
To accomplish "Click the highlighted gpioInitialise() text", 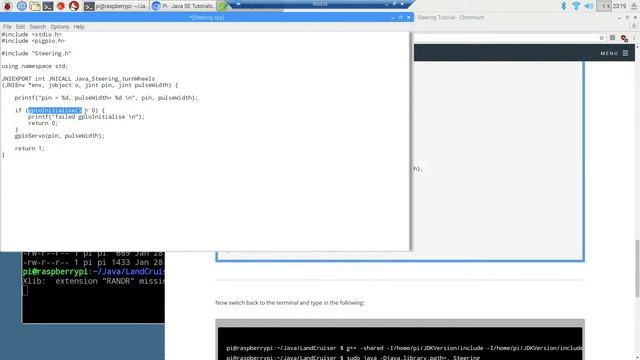I will [55, 110].
